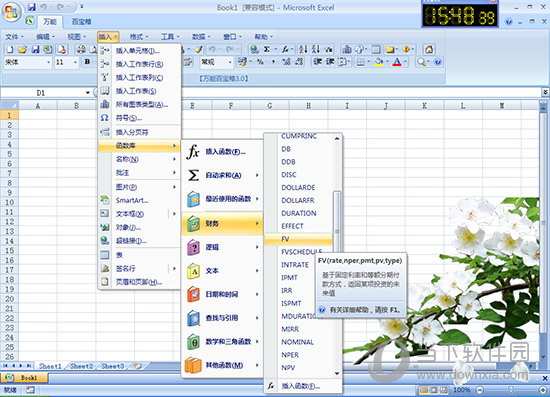Open the borders dropdown arrow
The width and height of the screenshot is (550, 397).
point(368,62)
